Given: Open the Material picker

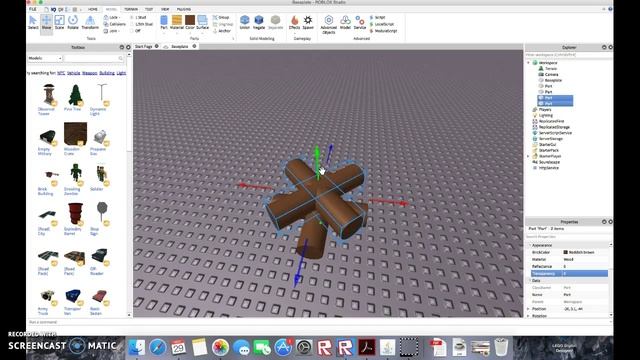Looking at the screenshot, I should point(177,22).
